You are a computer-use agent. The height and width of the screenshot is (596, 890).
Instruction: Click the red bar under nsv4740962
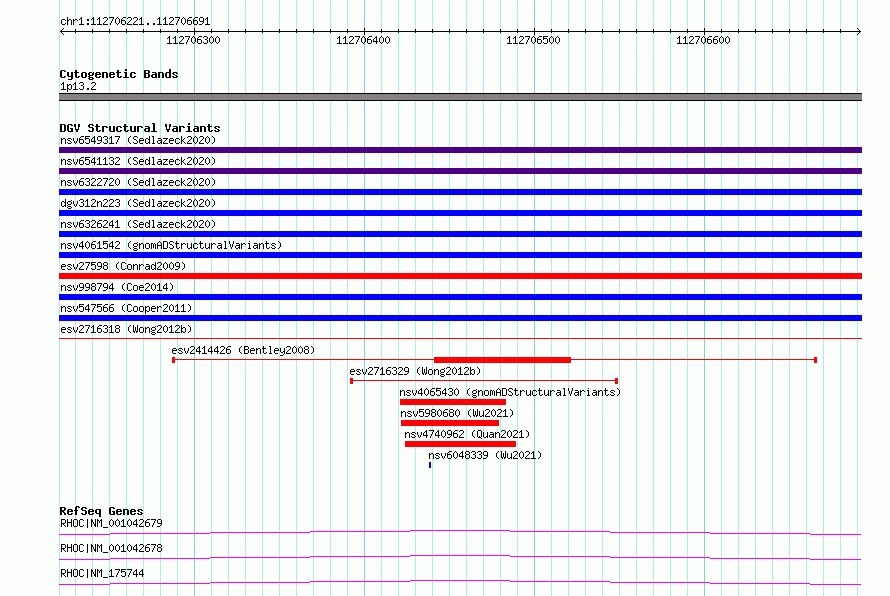tap(460, 444)
